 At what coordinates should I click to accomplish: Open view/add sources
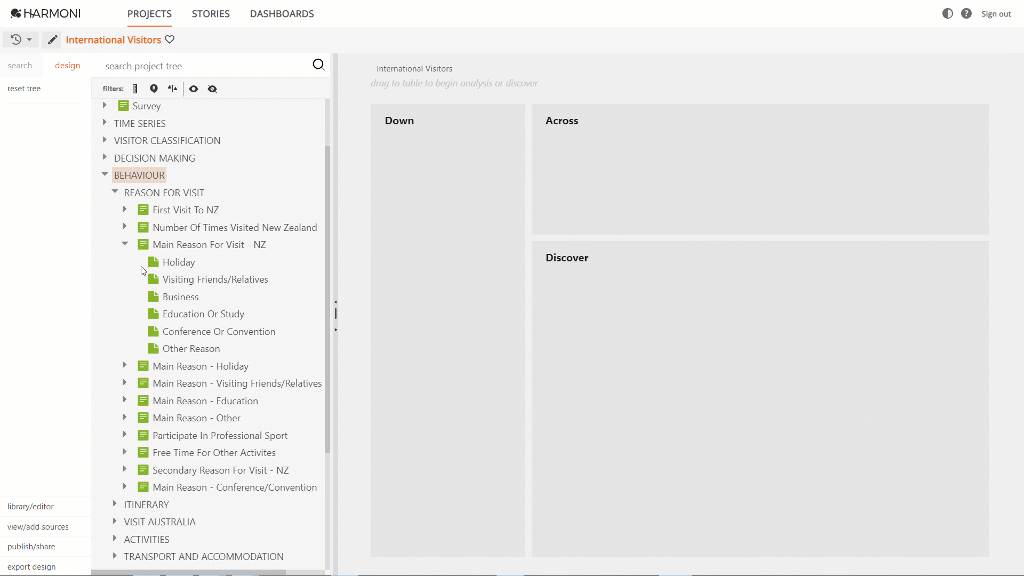click(x=38, y=526)
